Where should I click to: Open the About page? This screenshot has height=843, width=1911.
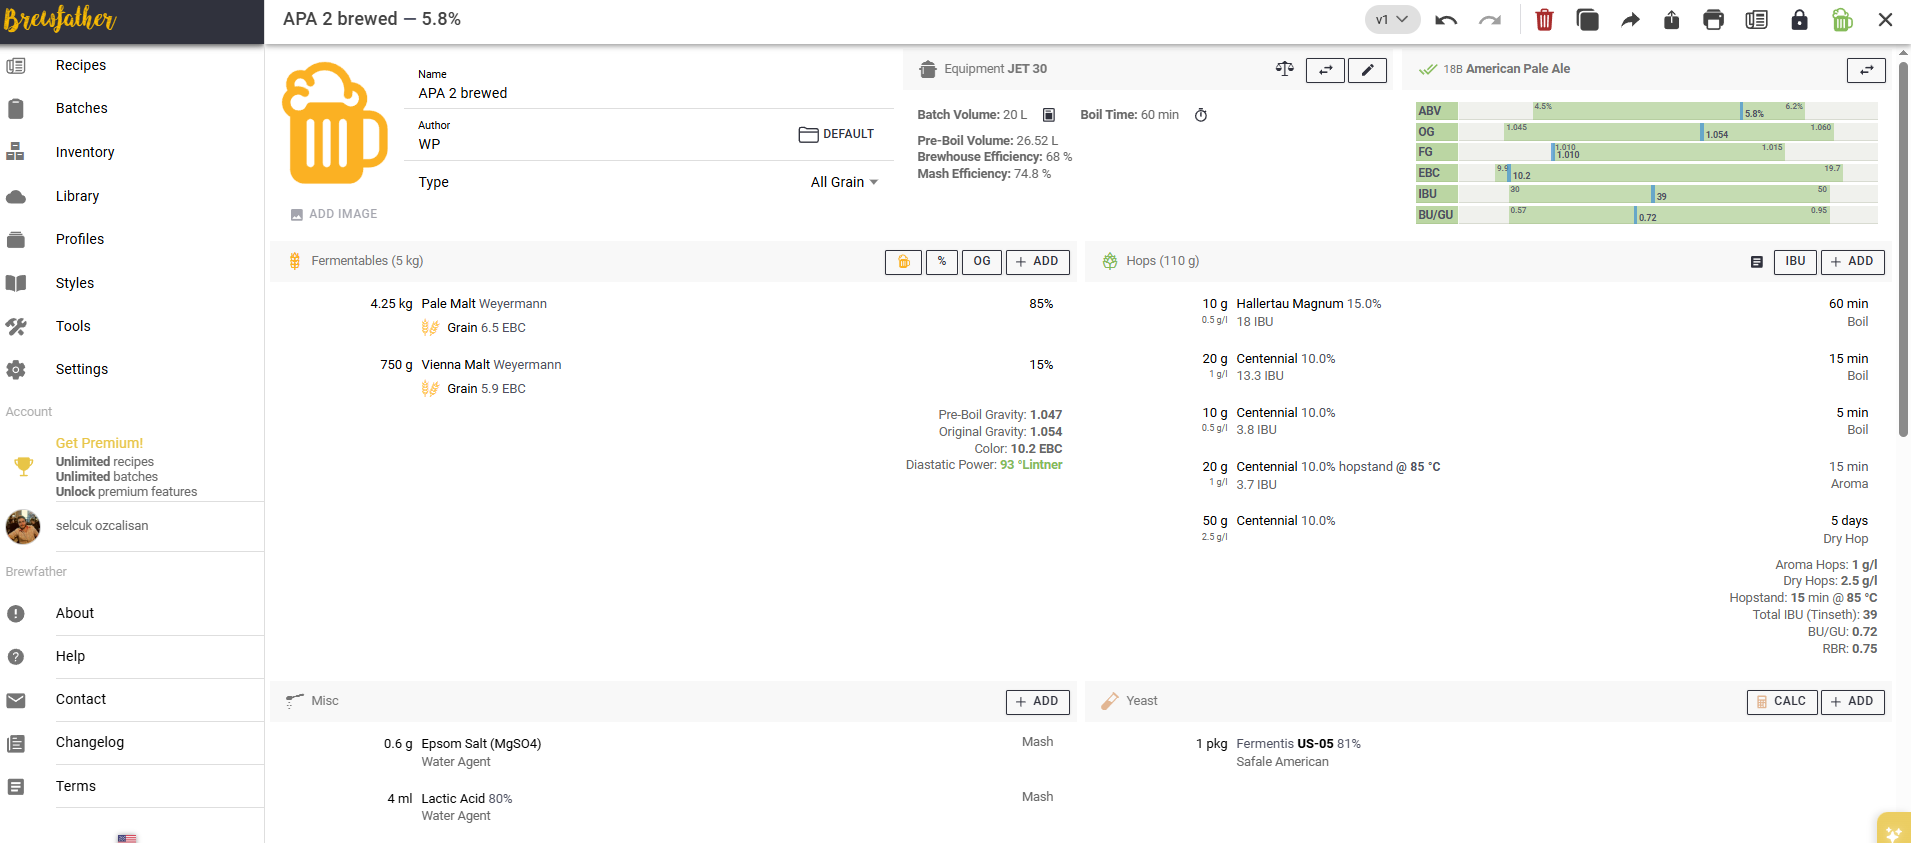[x=132, y=613]
